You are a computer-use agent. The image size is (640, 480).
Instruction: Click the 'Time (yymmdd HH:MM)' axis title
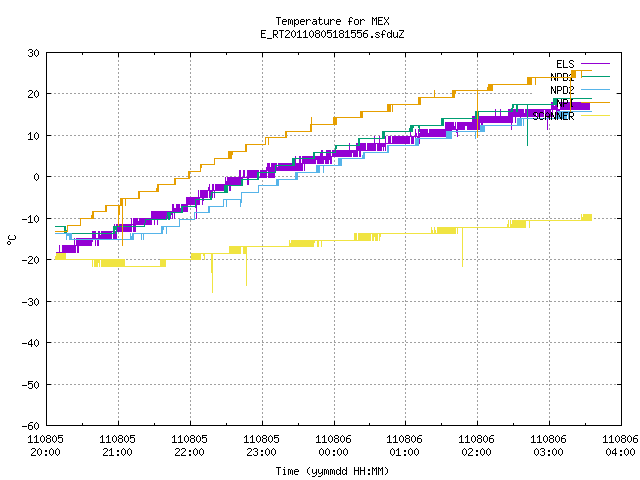332,471
